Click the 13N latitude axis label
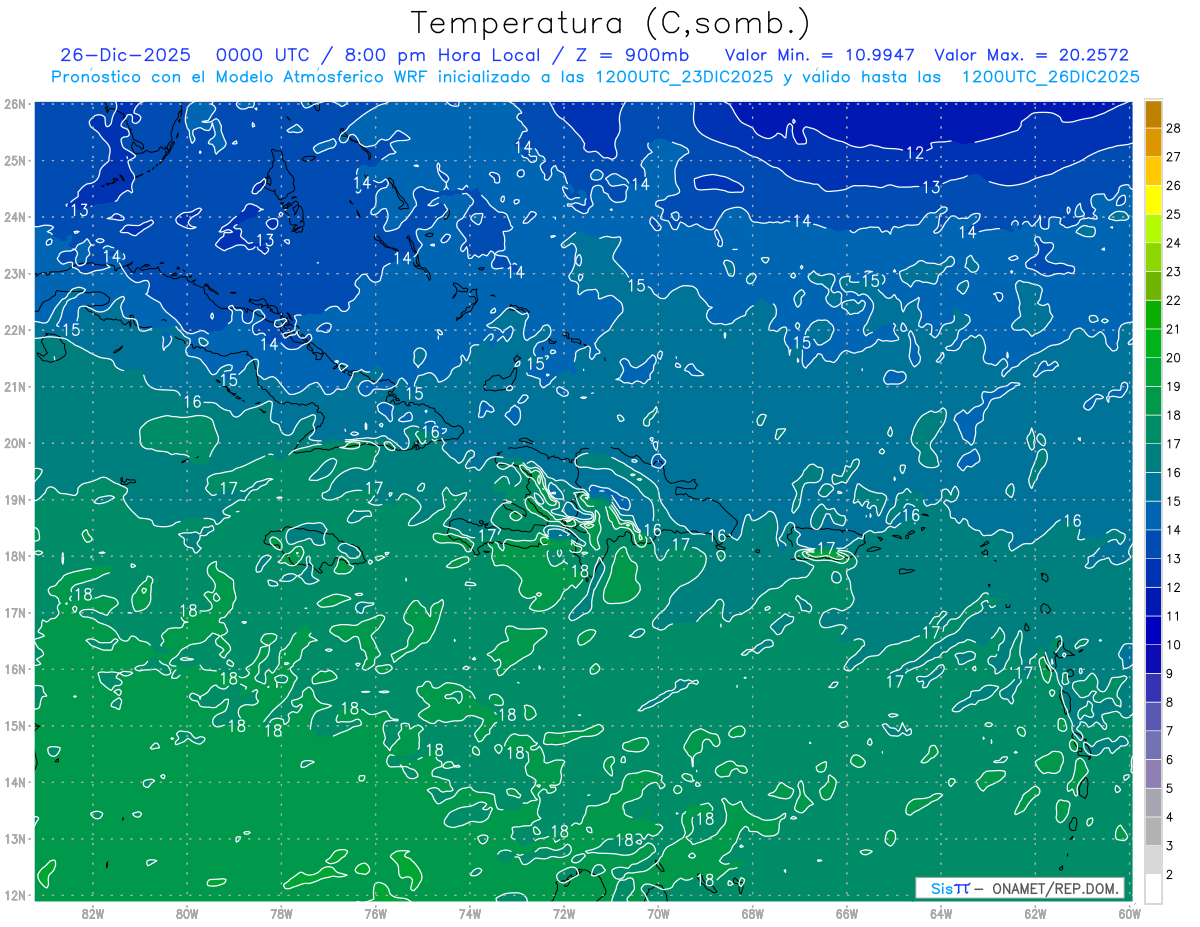Screen dimensions: 1200x927 [15, 838]
